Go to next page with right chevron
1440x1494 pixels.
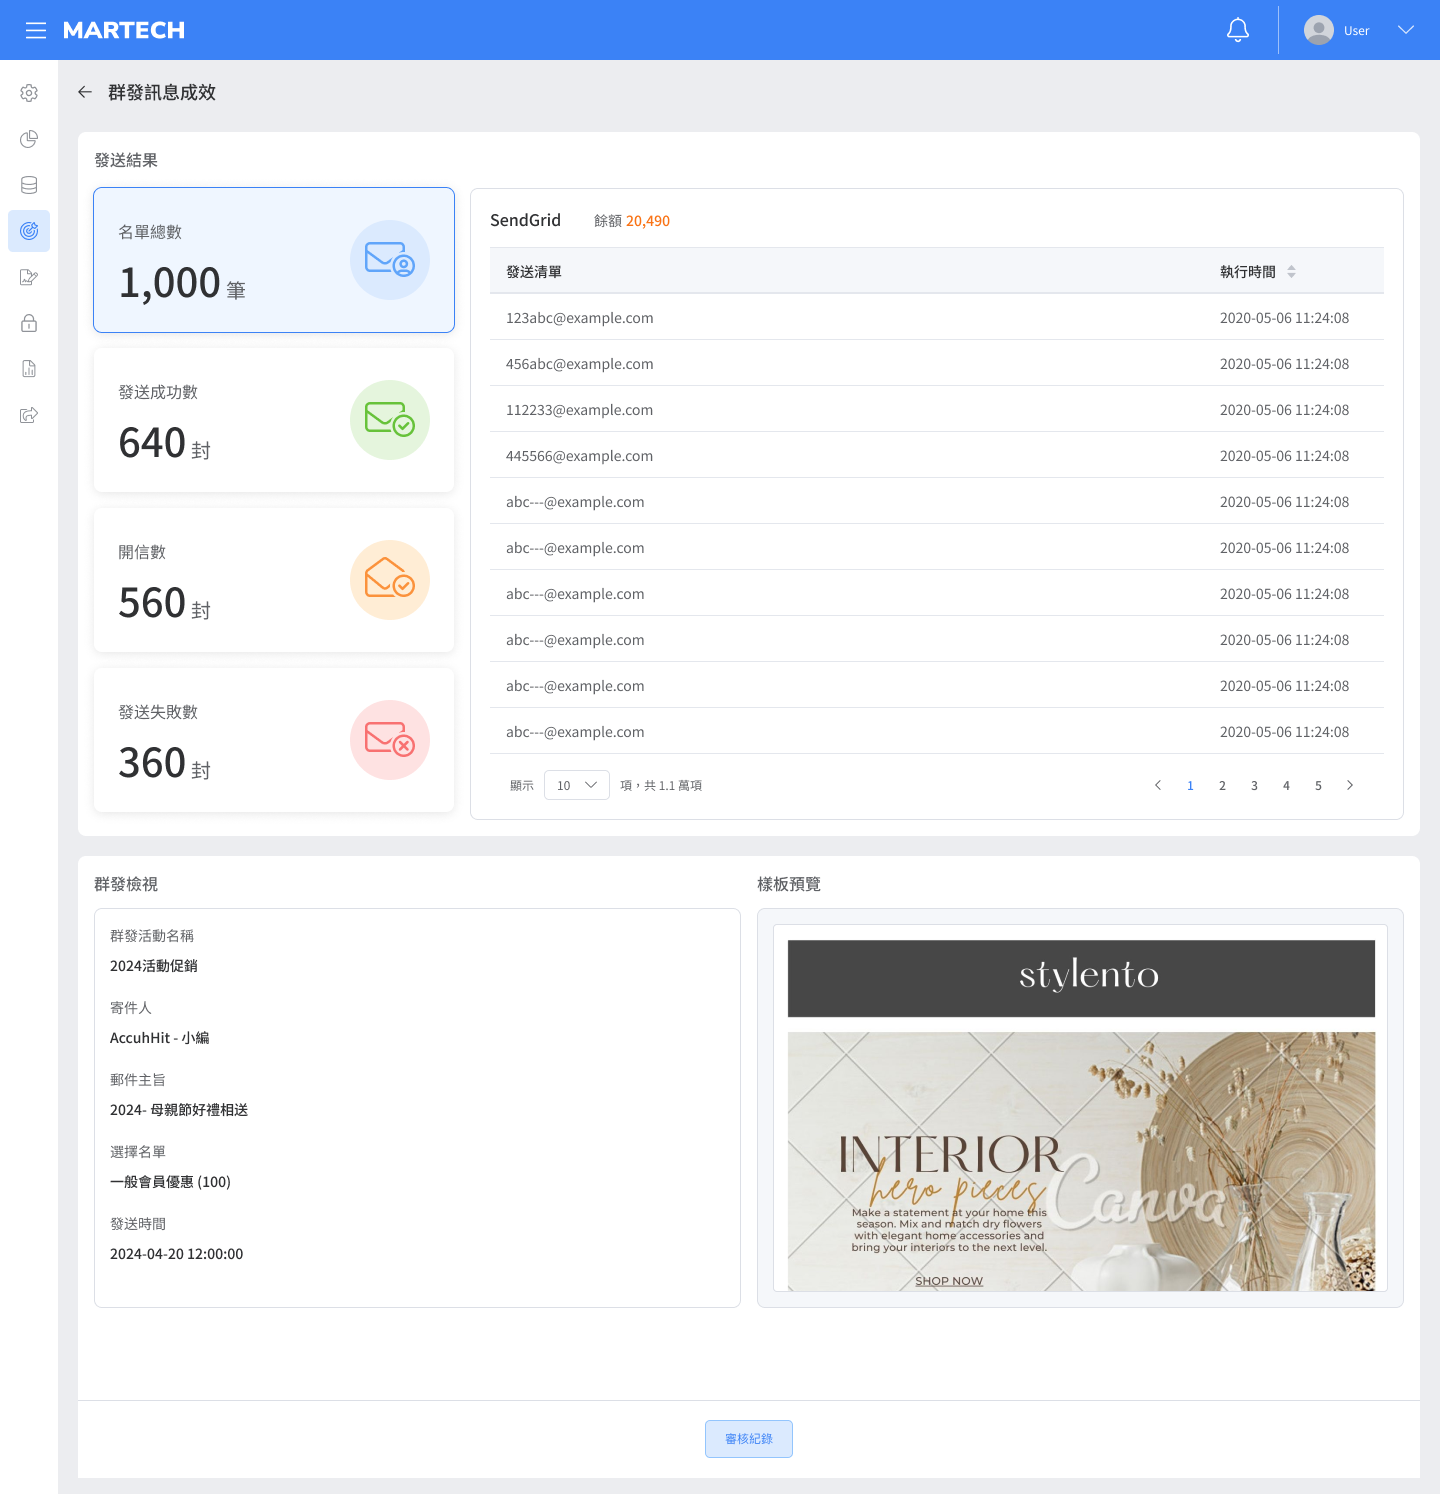(x=1350, y=785)
